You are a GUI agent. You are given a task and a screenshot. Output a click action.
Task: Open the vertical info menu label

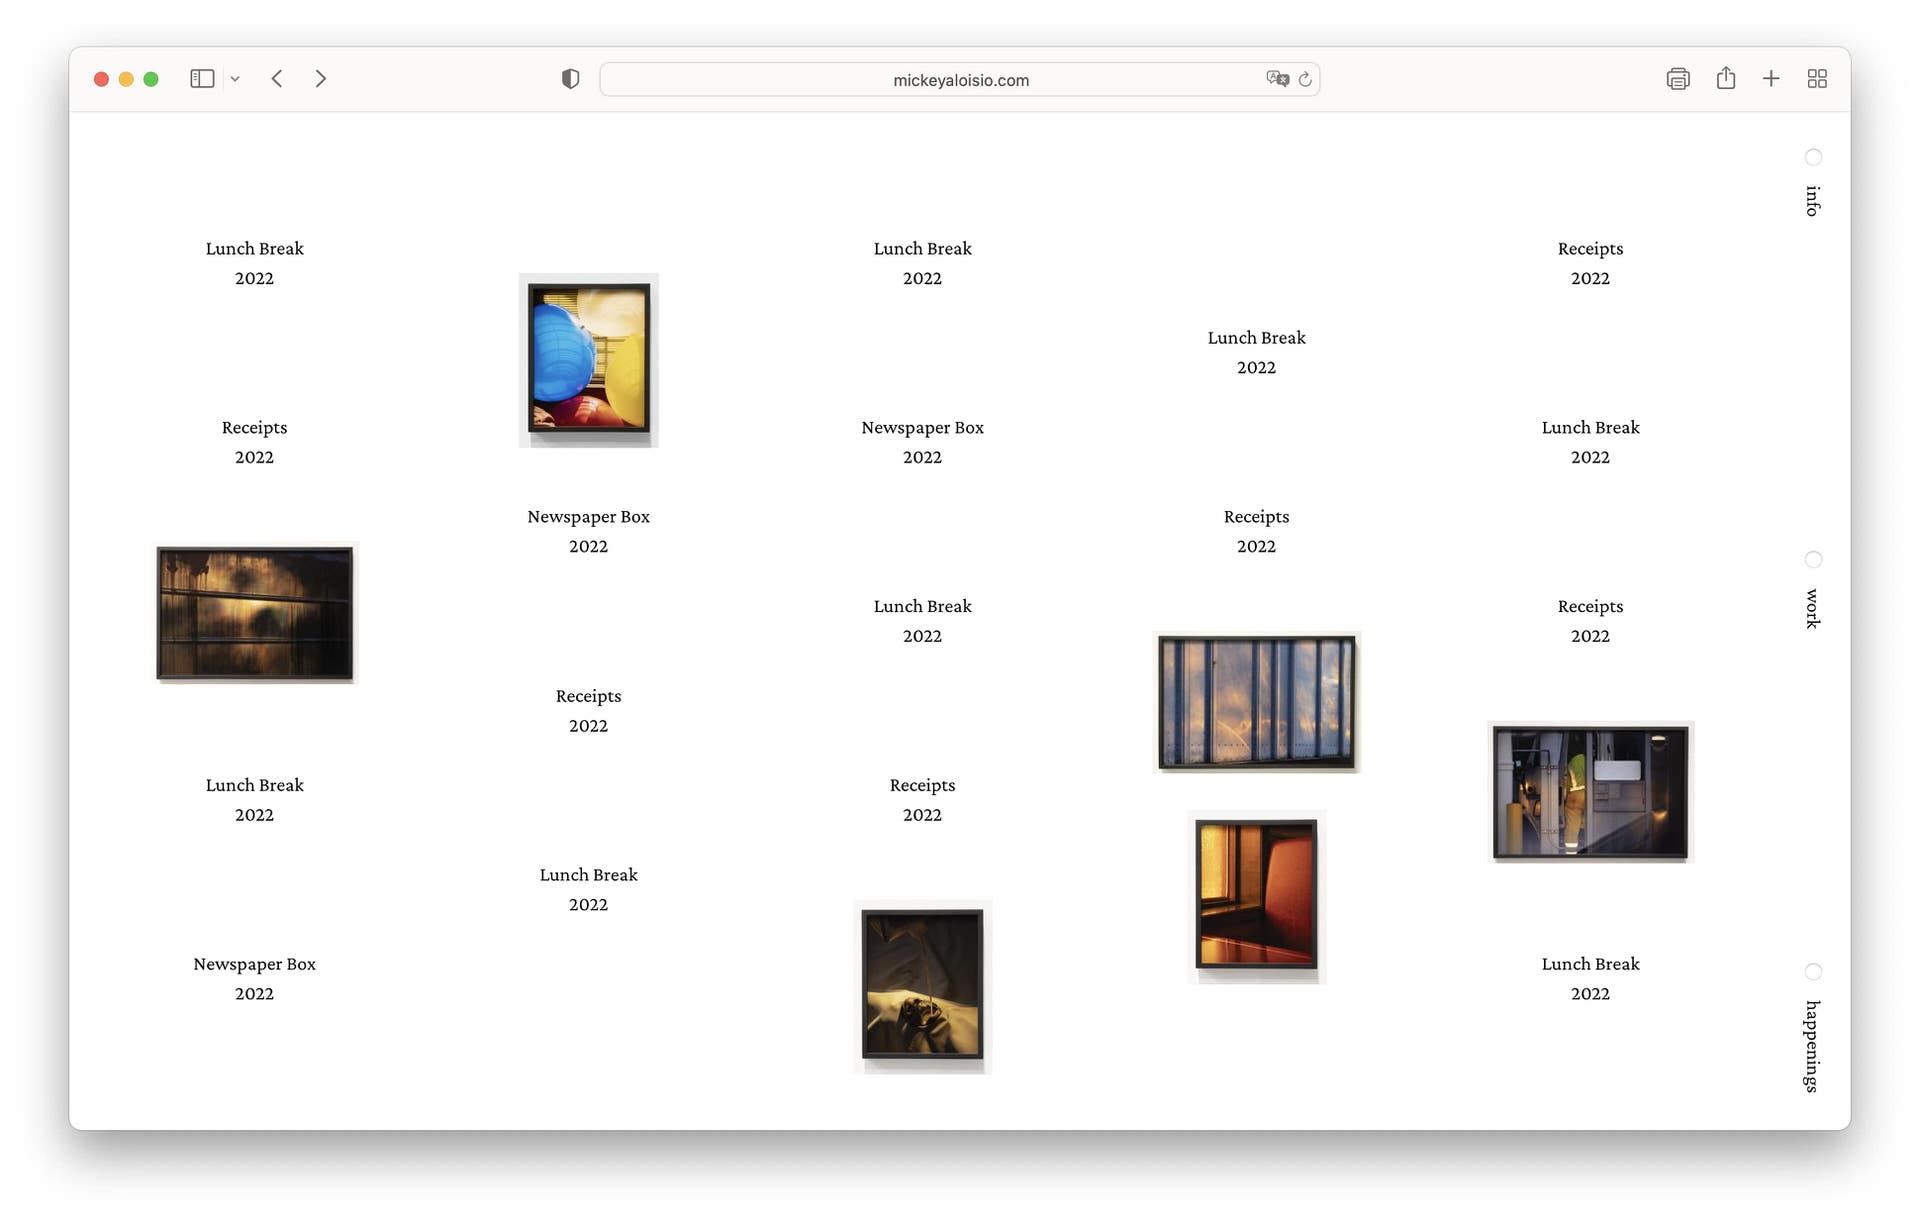(1812, 201)
